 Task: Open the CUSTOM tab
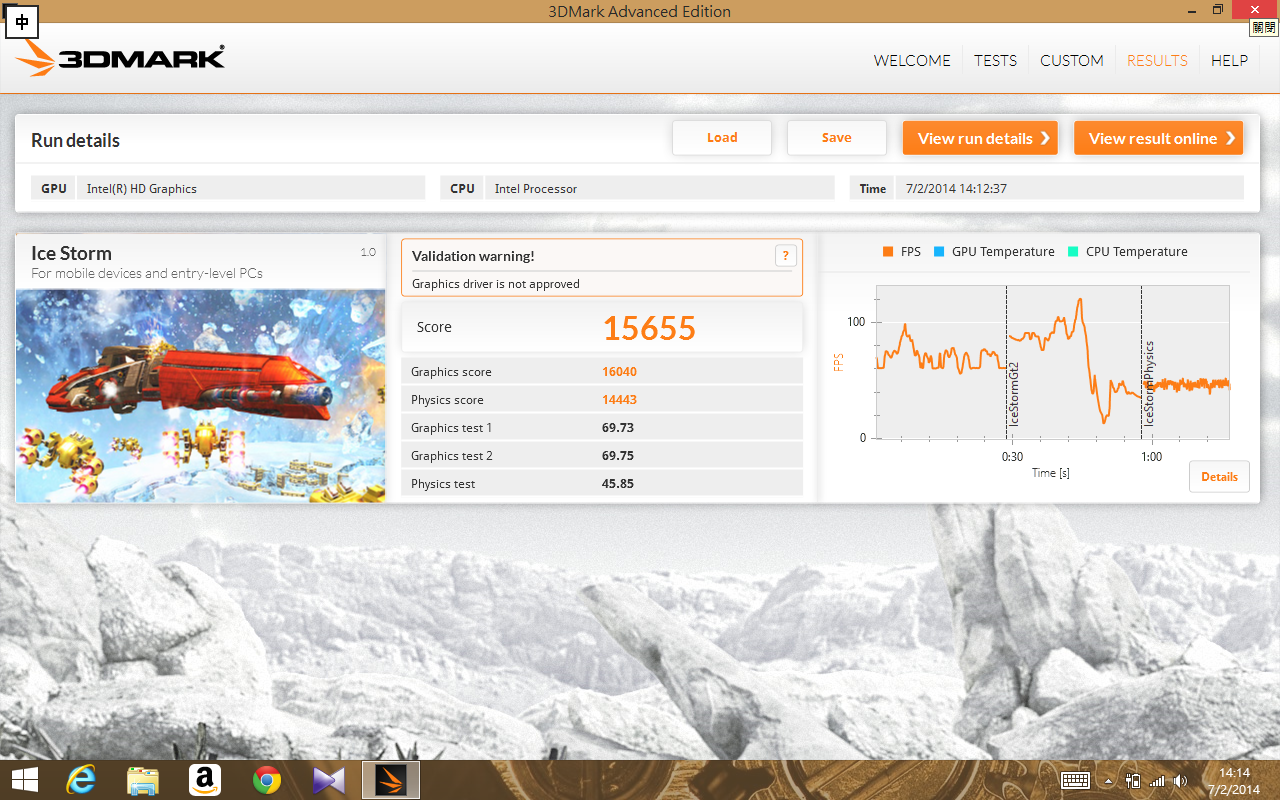tap(1072, 60)
